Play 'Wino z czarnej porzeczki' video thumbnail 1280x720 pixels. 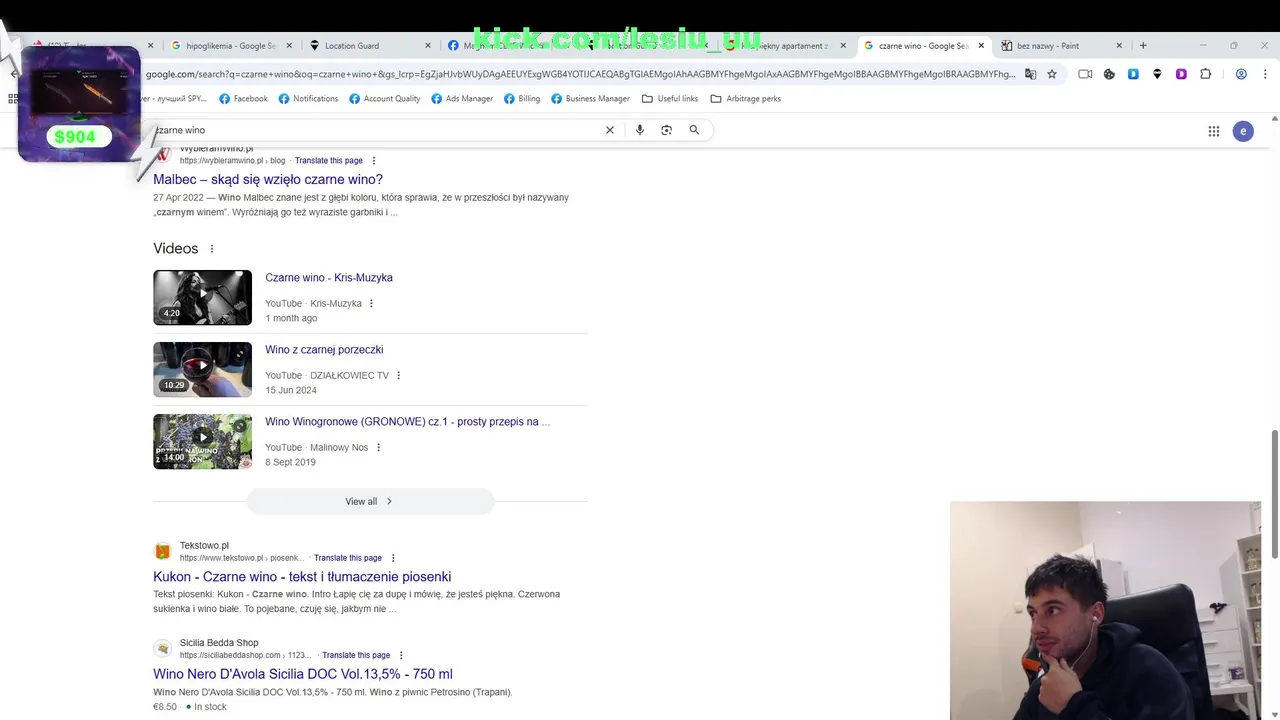(x=202, y=369)
